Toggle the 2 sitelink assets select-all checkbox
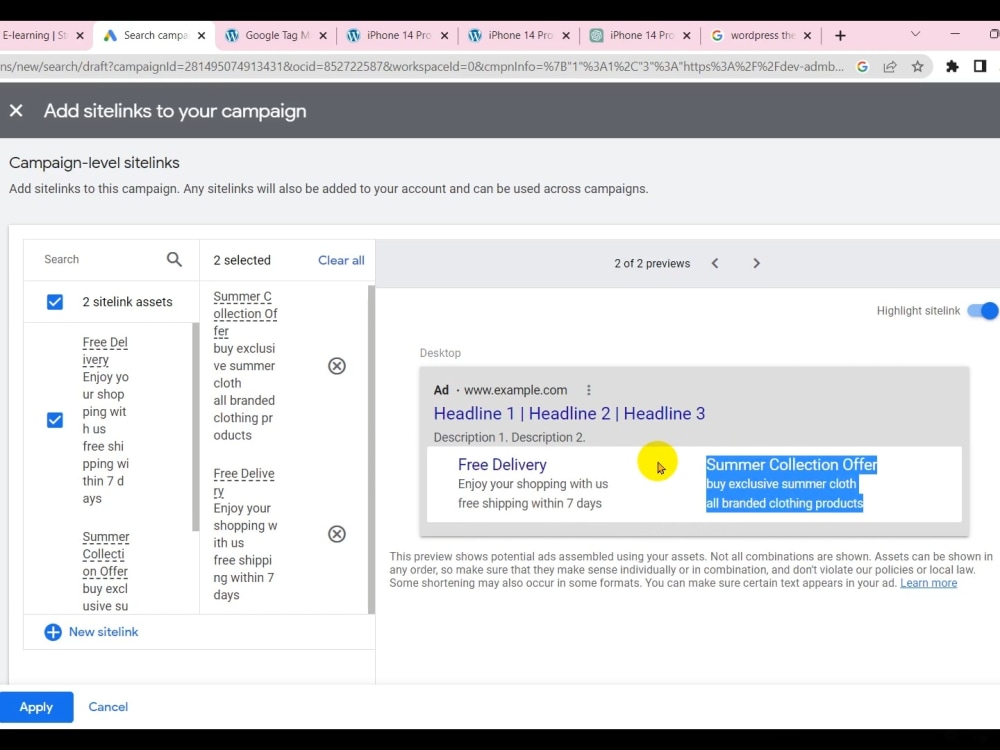This screenshot has height=750, width=1000. [55, 302]
